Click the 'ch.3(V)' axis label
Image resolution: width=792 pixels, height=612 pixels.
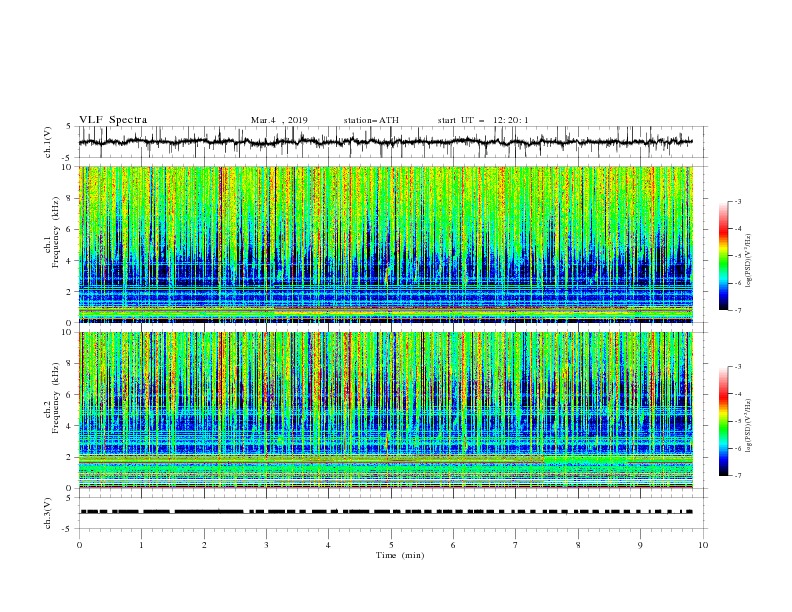point(48,513)
